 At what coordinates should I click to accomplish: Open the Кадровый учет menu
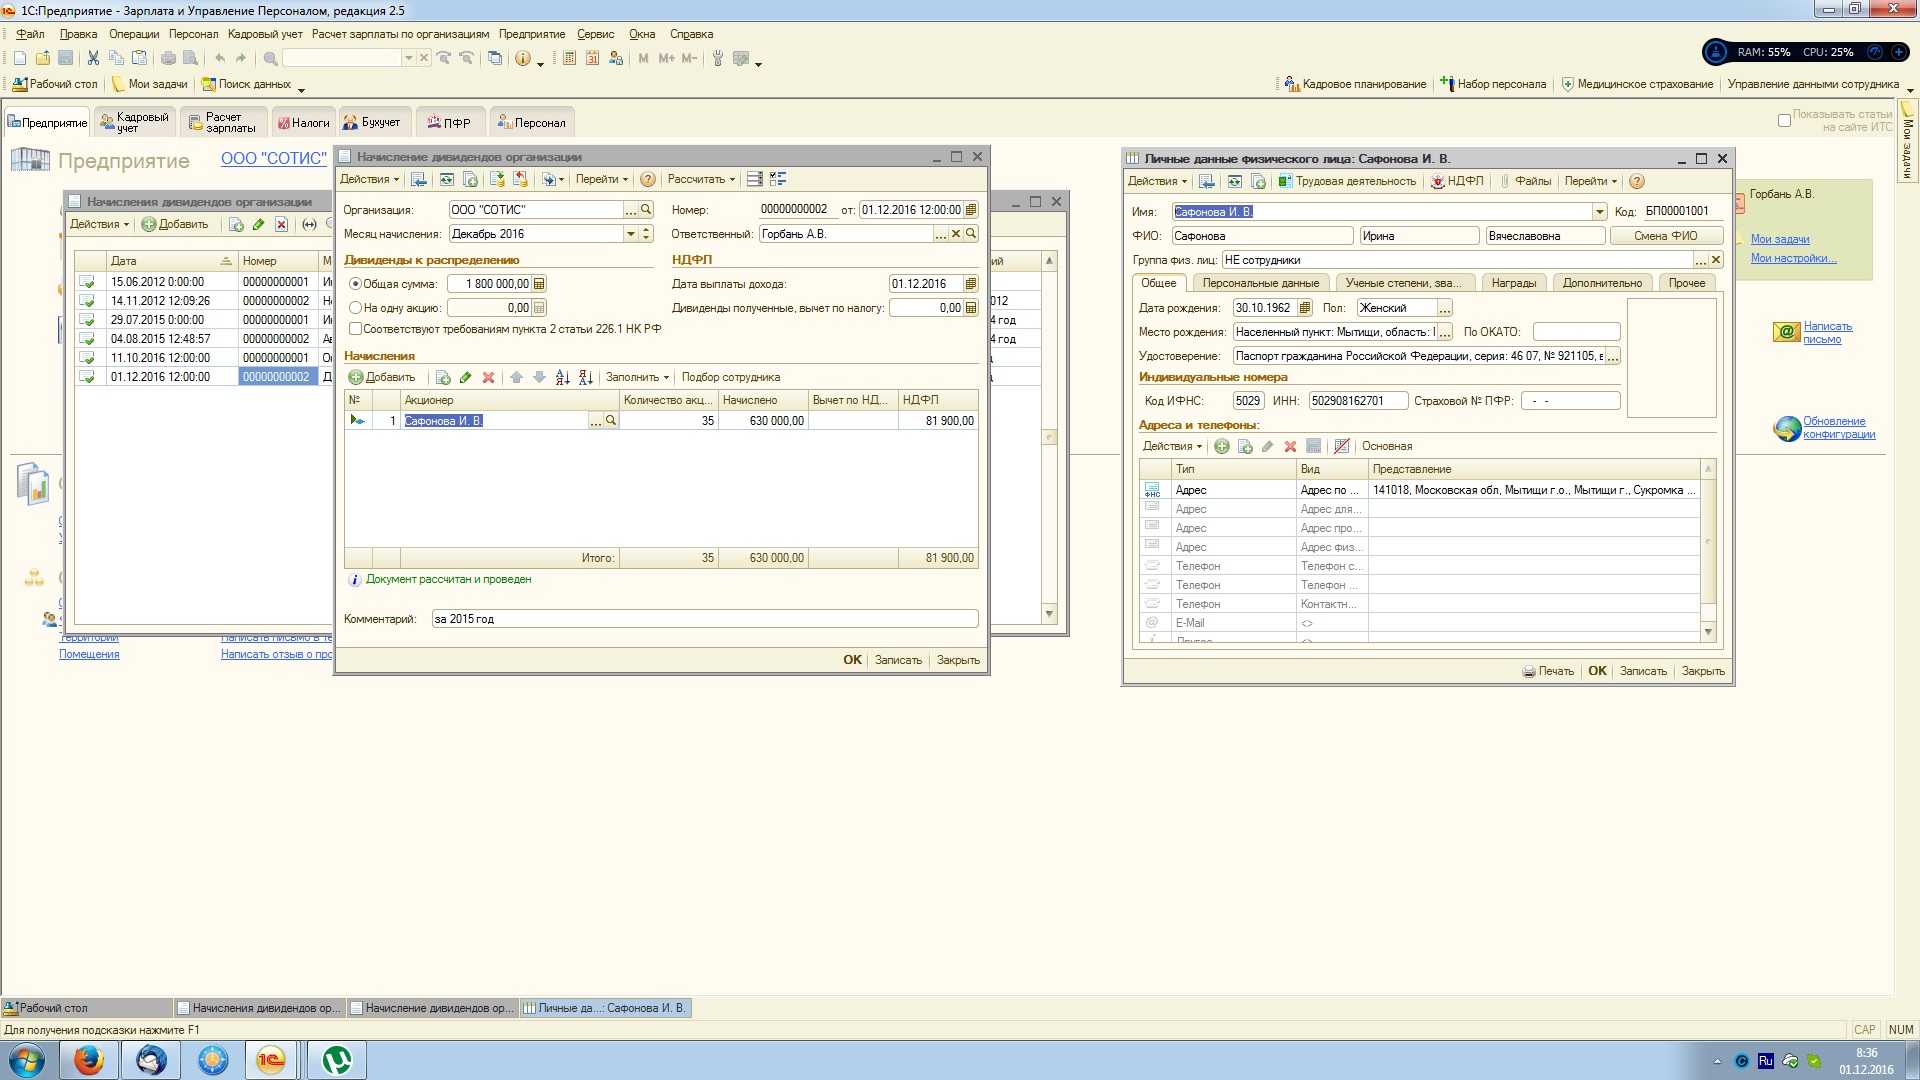[x=265, y=34]
